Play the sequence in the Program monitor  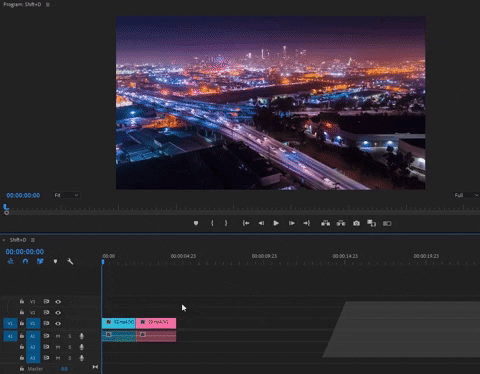[x=276, y=223]
